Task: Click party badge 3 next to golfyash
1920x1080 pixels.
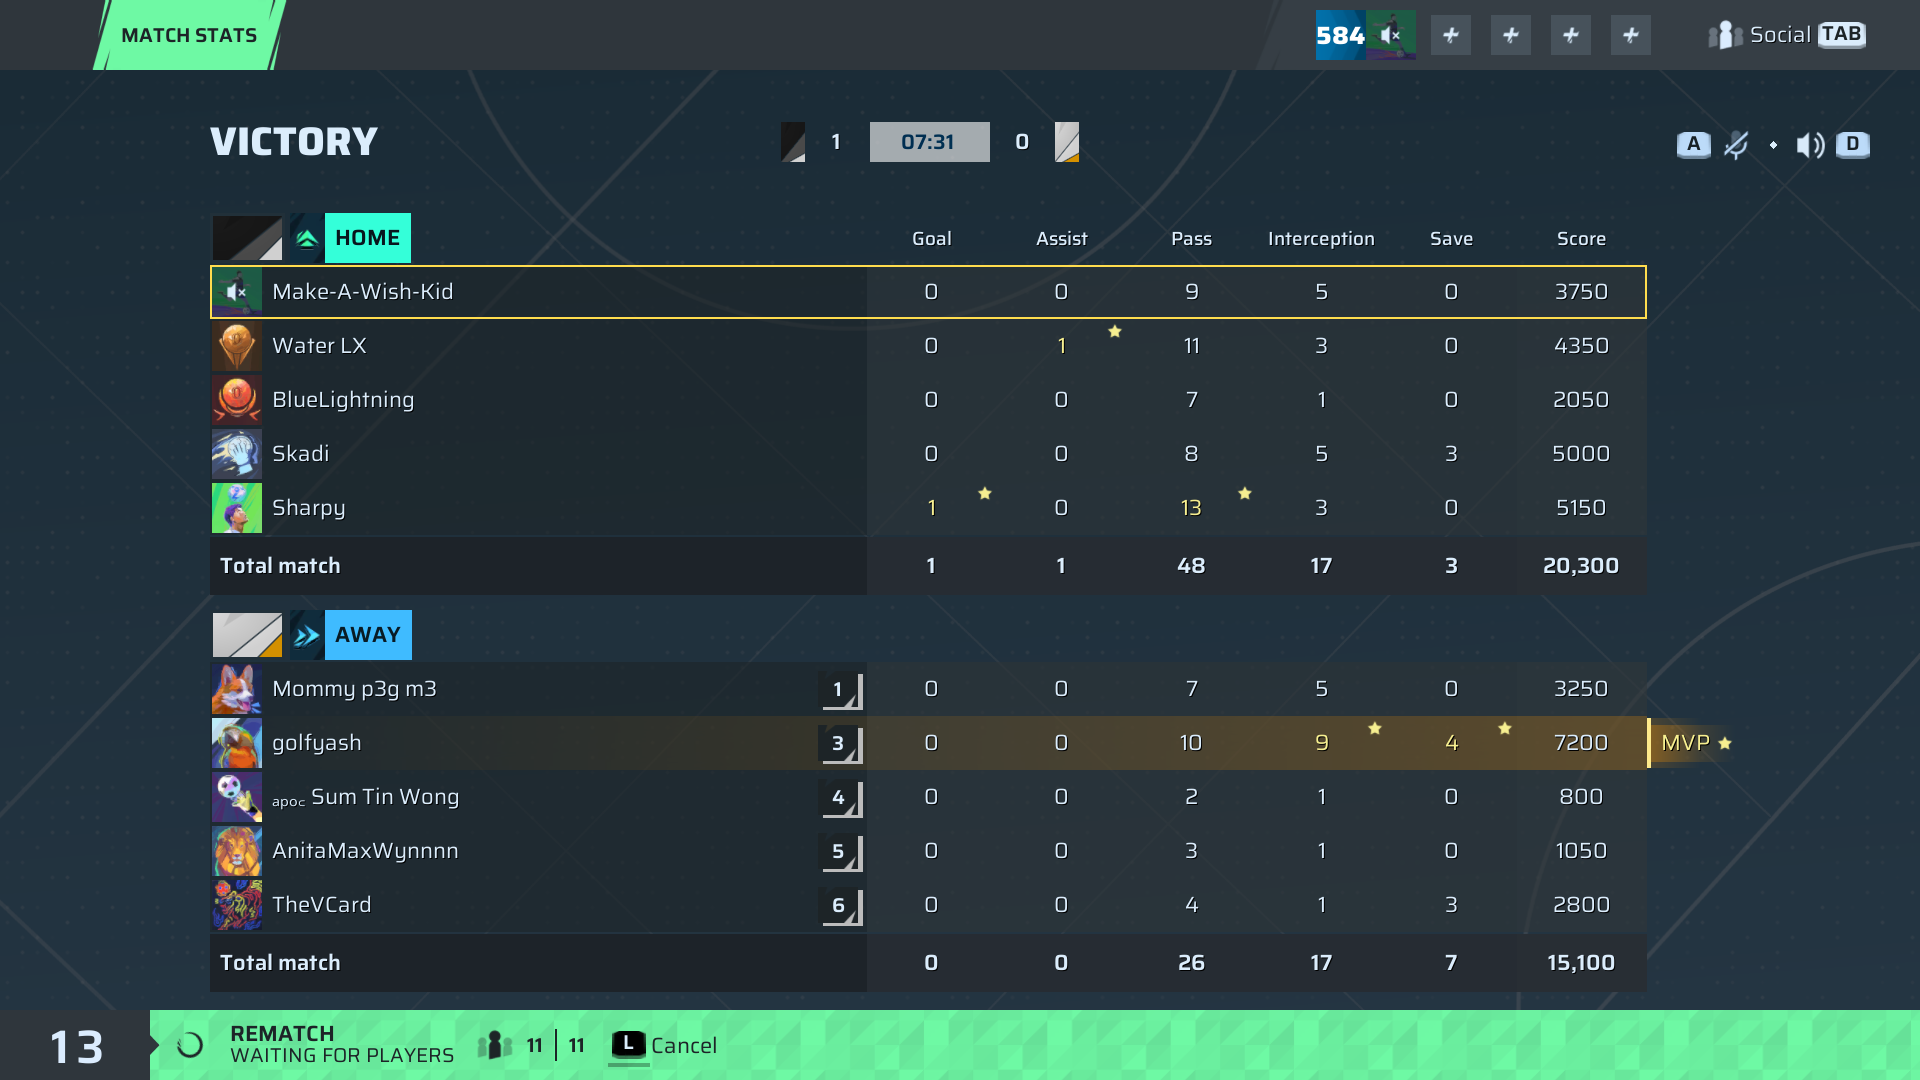Action: [841, 743]
